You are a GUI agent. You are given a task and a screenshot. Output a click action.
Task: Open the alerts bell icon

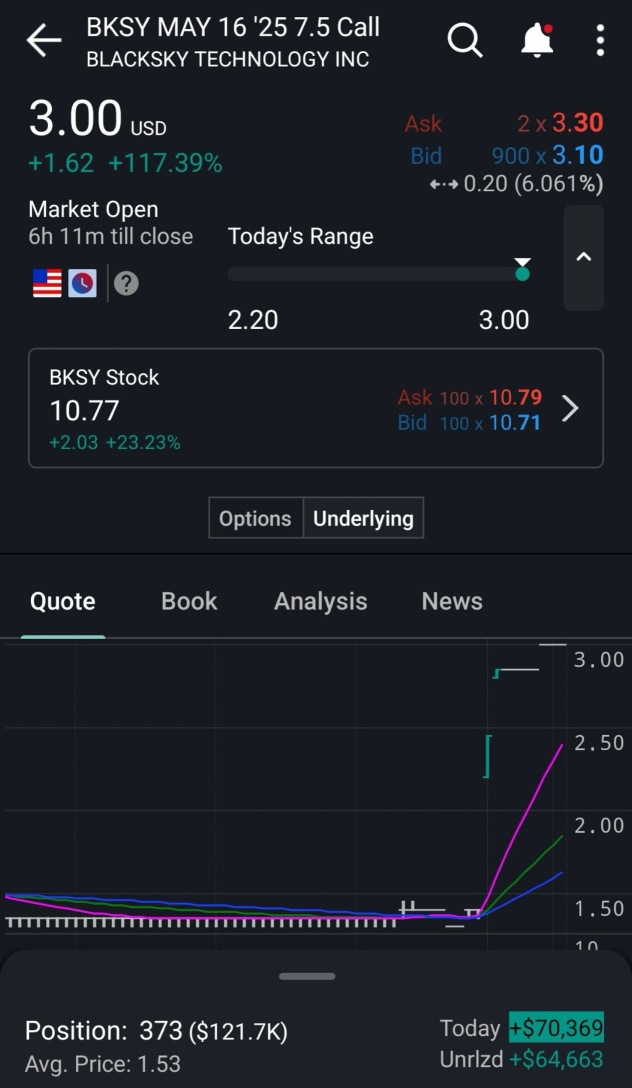(537, 41)
